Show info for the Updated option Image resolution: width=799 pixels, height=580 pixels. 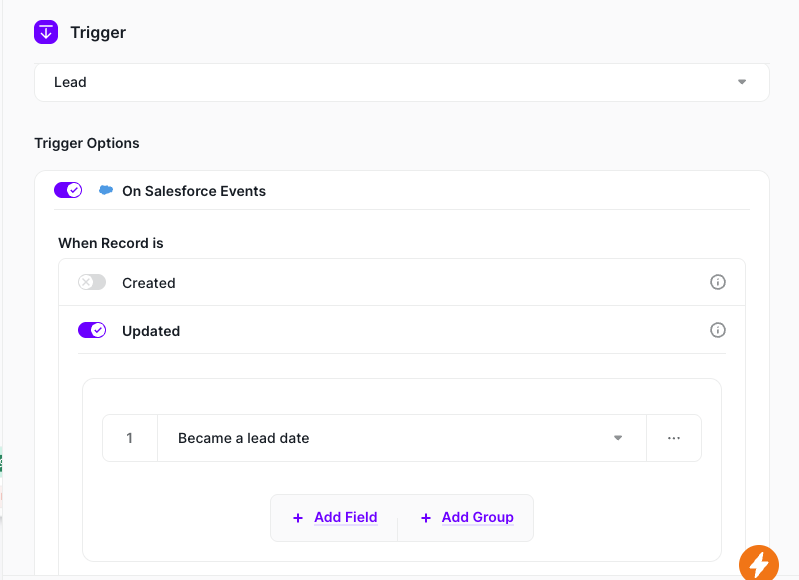pyautogui.click(x=717, y=330)
